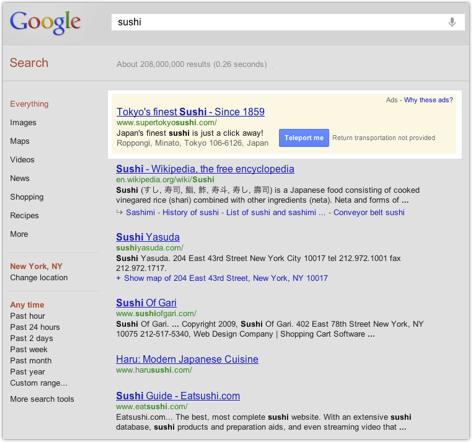
Task: Click the Google logo
Action: pos(45,23)
